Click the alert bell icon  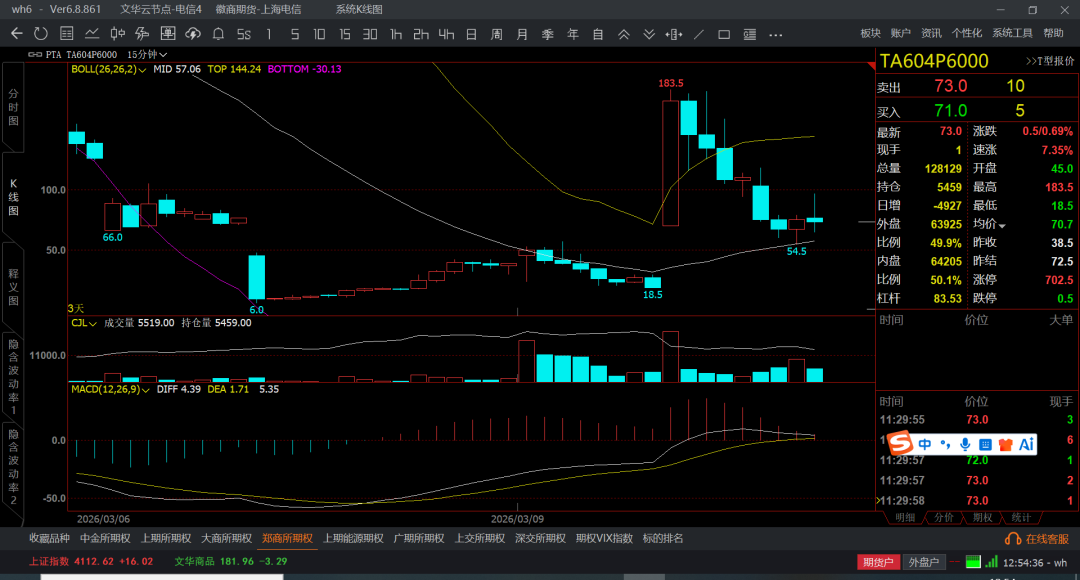click(218, 34)
